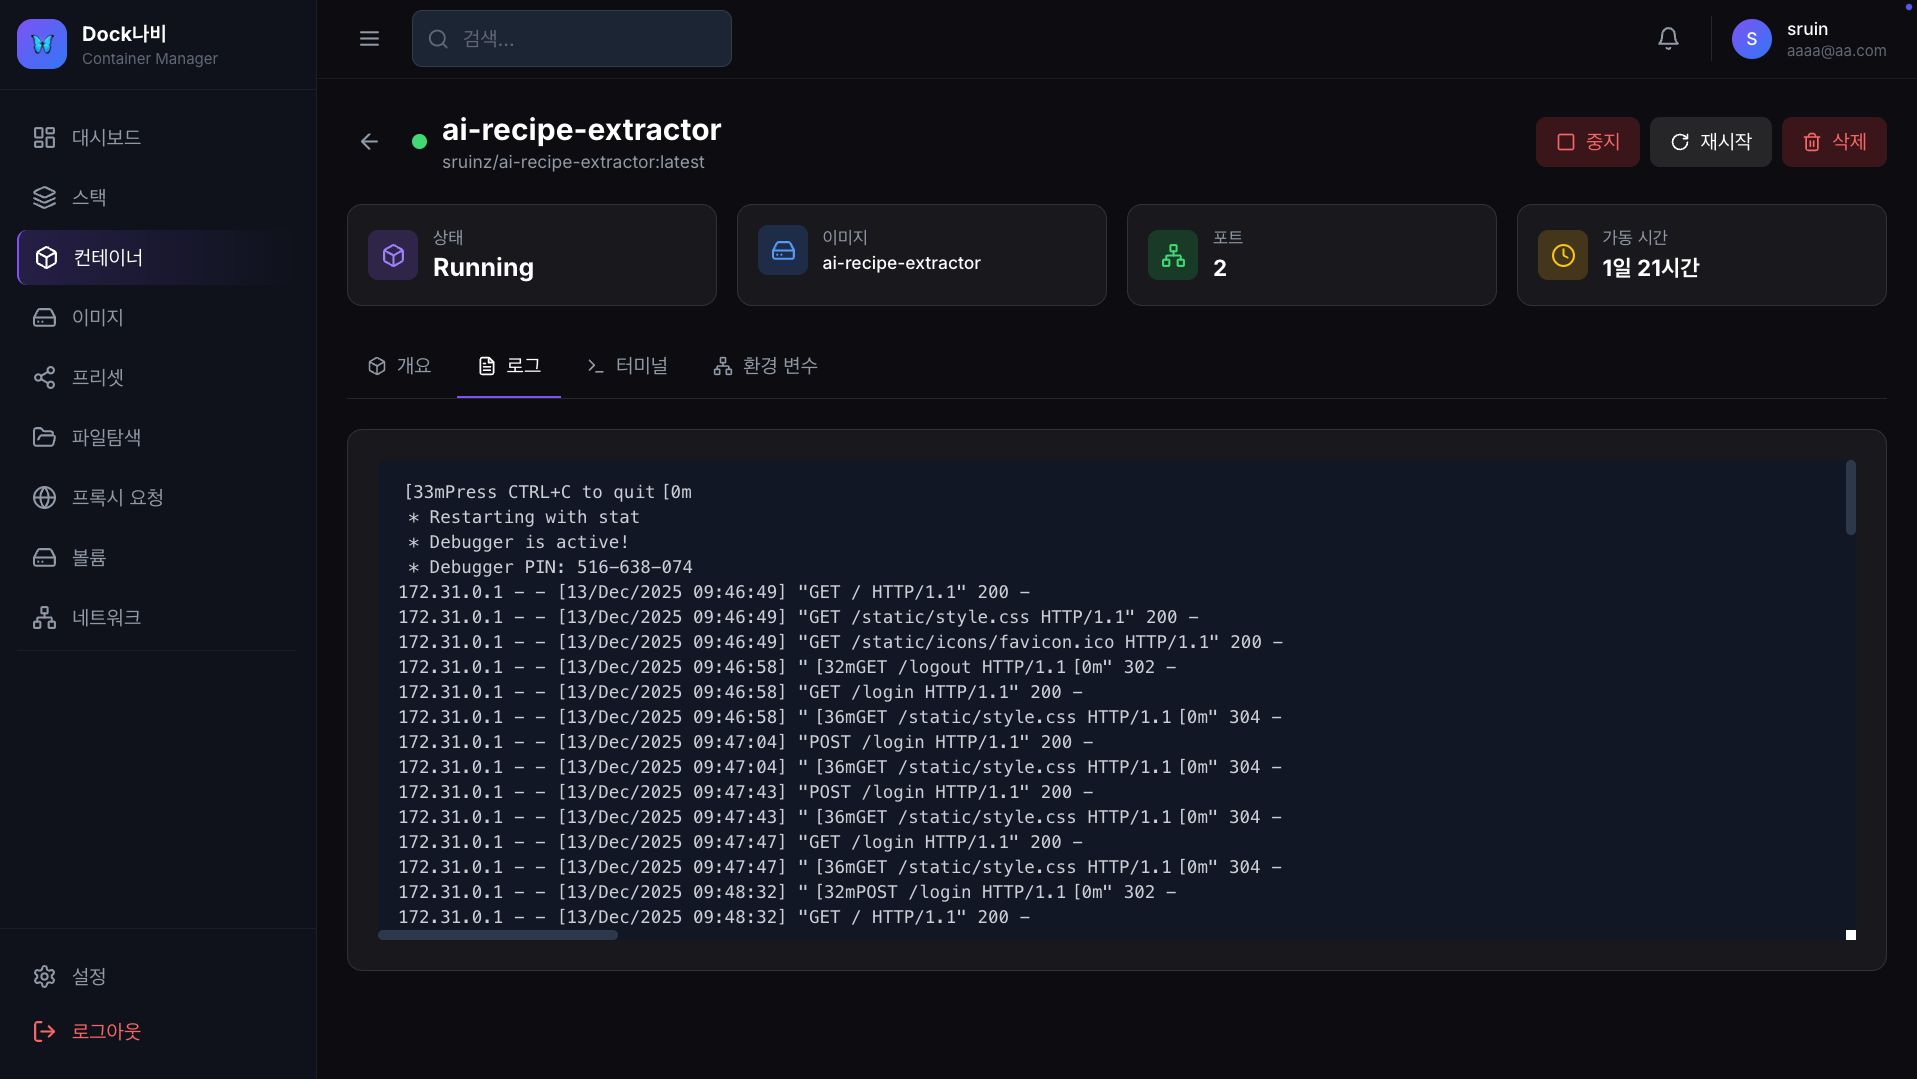Go back using the left arrow icon

pyautogui.click(x=369, y=142)
